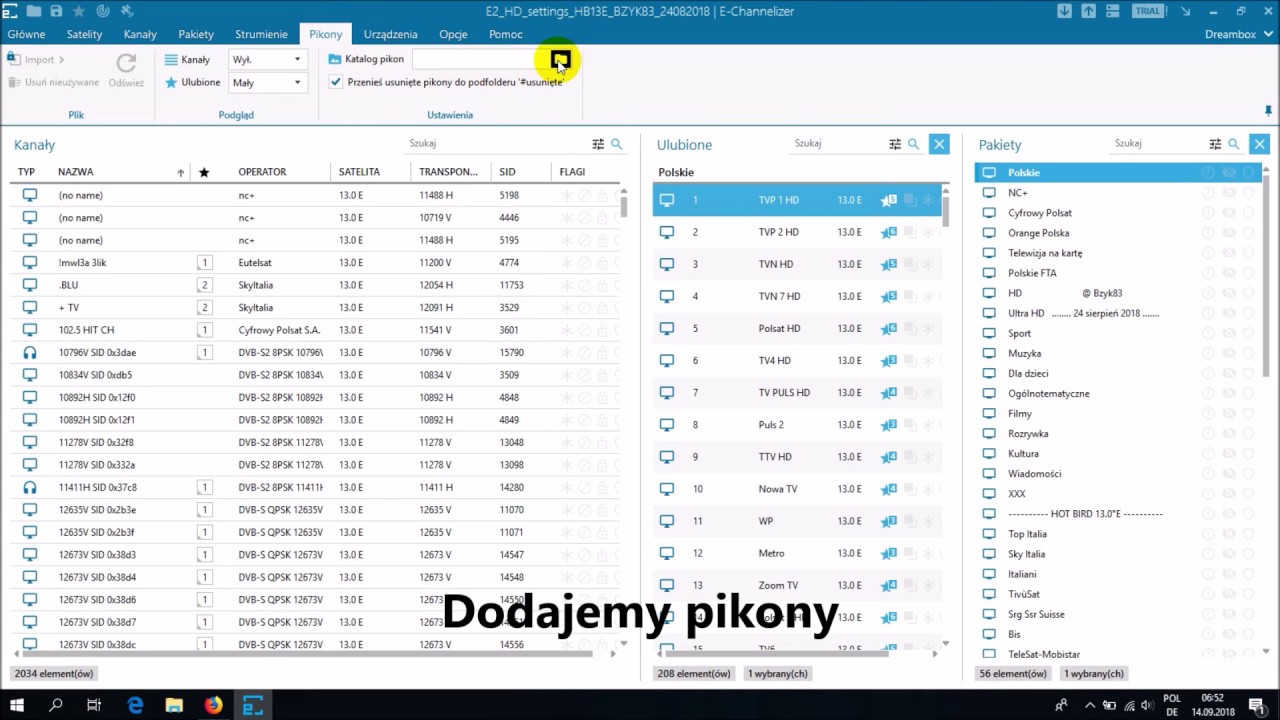Screen dimensions: 1280x720
Task: Click the TV icon beside NC+ package
Action: (x=989, y=192)
